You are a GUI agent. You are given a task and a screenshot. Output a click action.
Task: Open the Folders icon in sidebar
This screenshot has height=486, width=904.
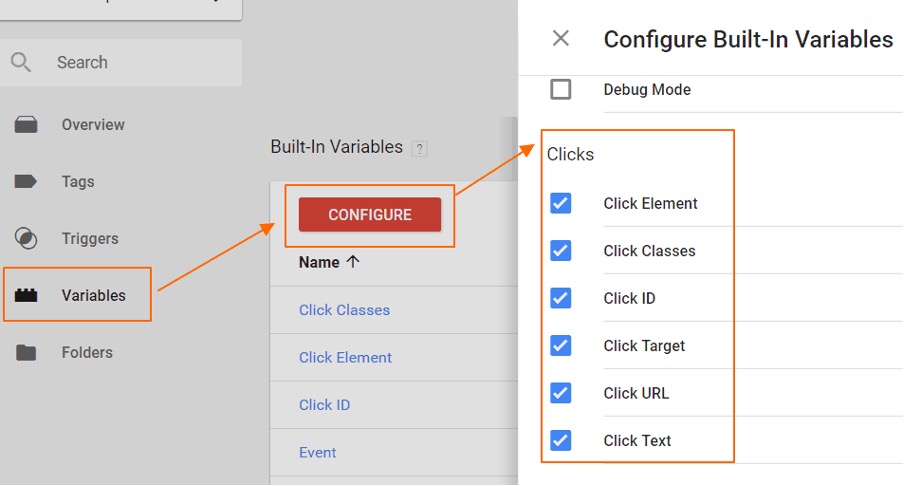pyautogui.click(x=26, y=352)
